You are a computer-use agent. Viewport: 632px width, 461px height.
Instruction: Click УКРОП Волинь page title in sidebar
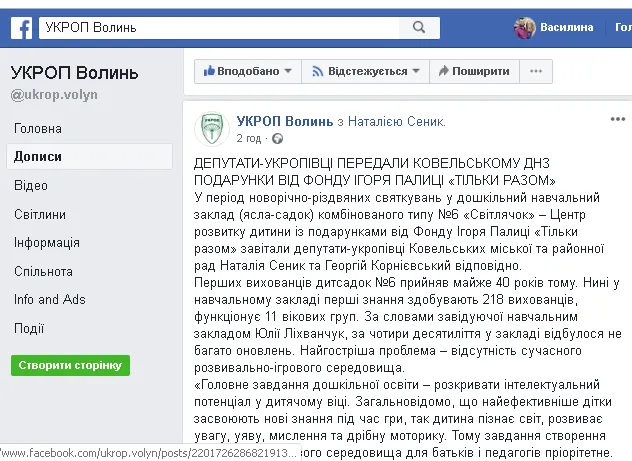pos(74,73)
